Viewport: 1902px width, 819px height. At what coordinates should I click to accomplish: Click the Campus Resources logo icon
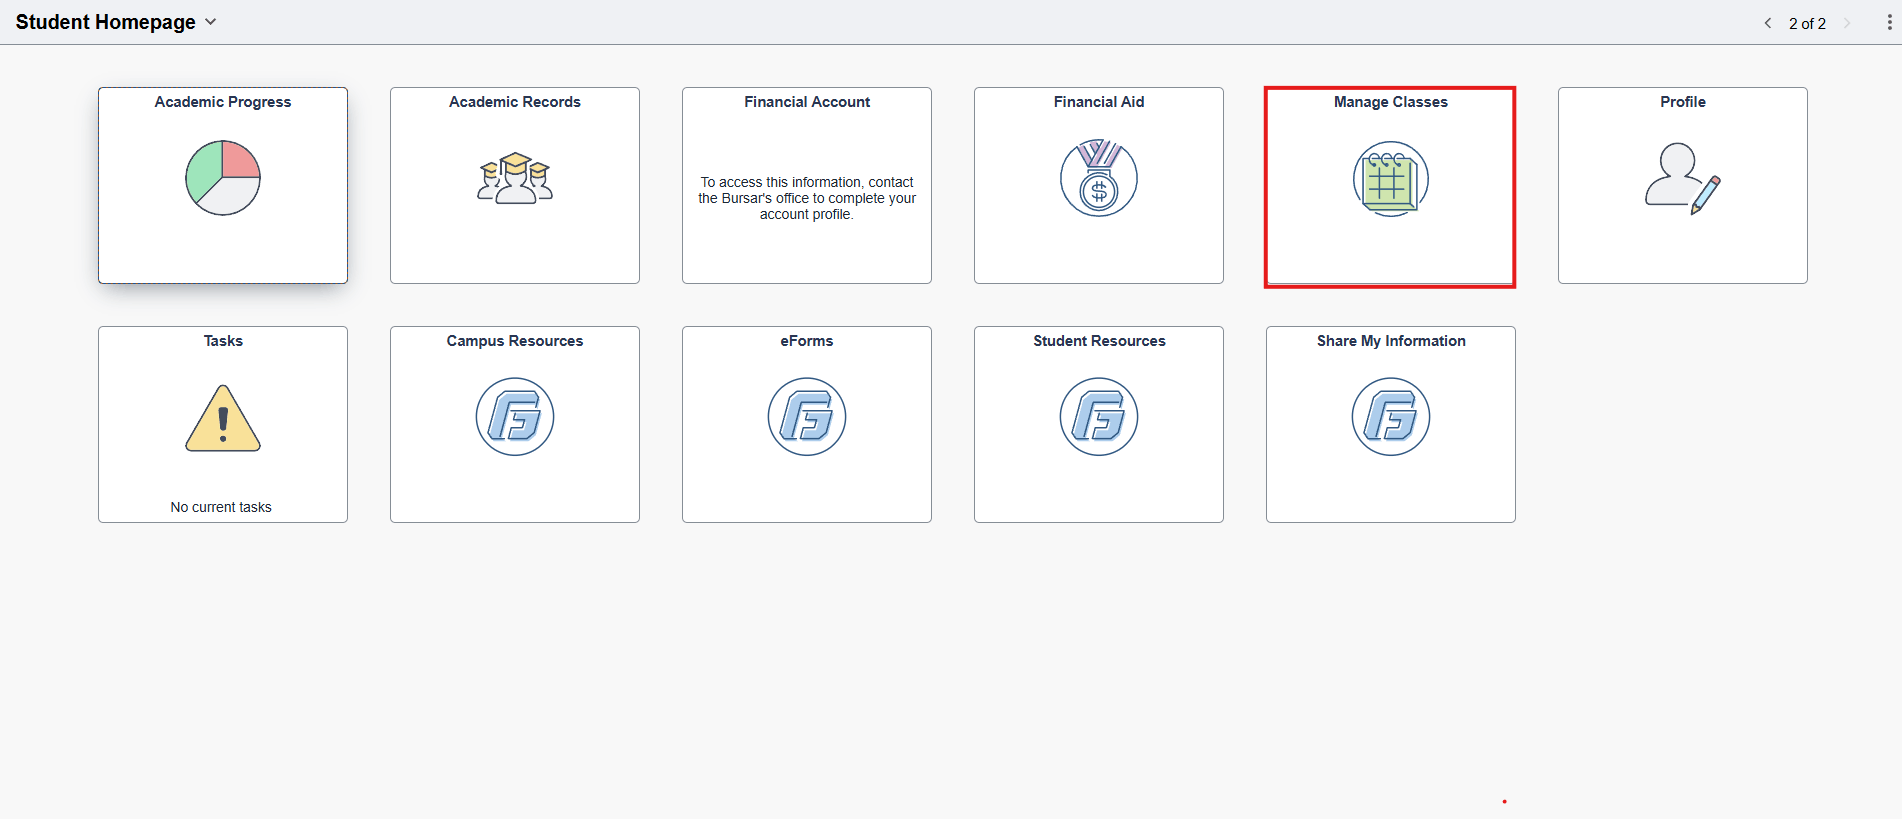point(515,417)
